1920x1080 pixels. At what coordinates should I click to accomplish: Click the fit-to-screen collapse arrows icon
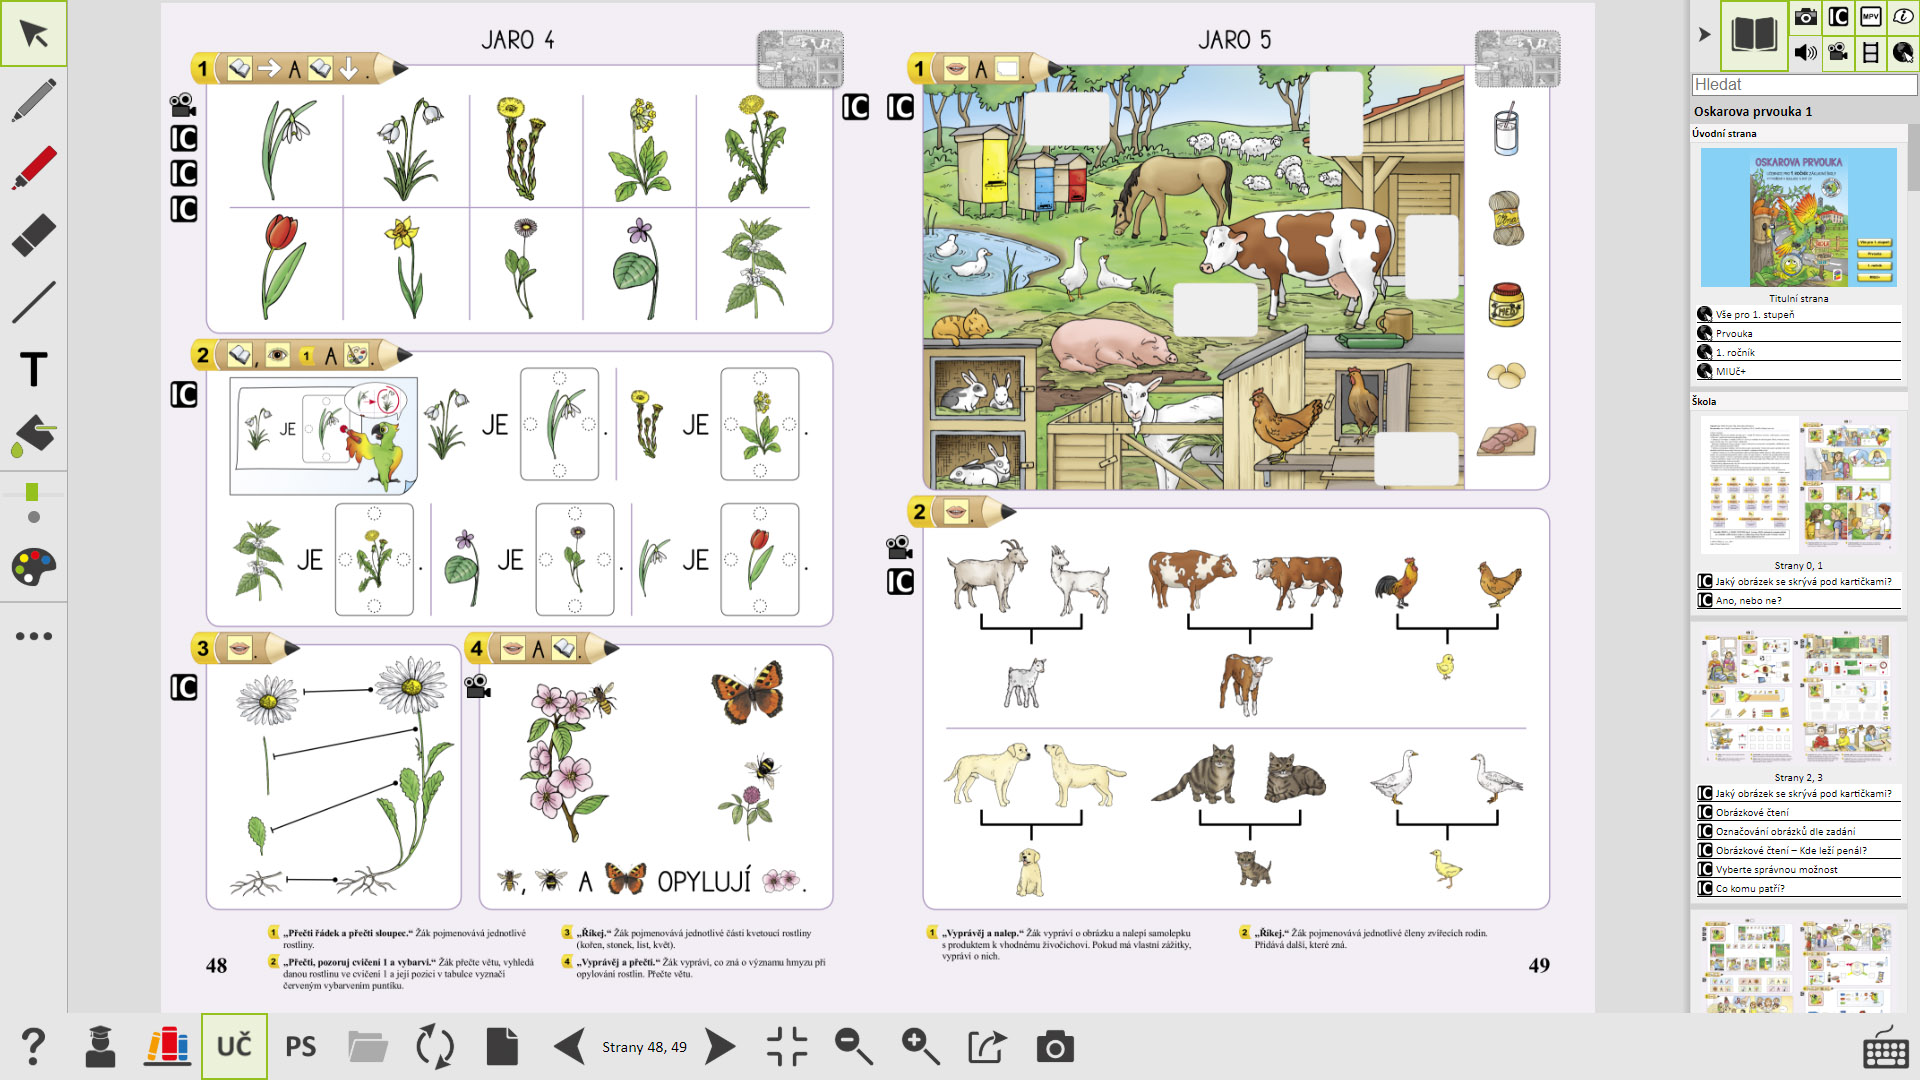coord(787,1047)
